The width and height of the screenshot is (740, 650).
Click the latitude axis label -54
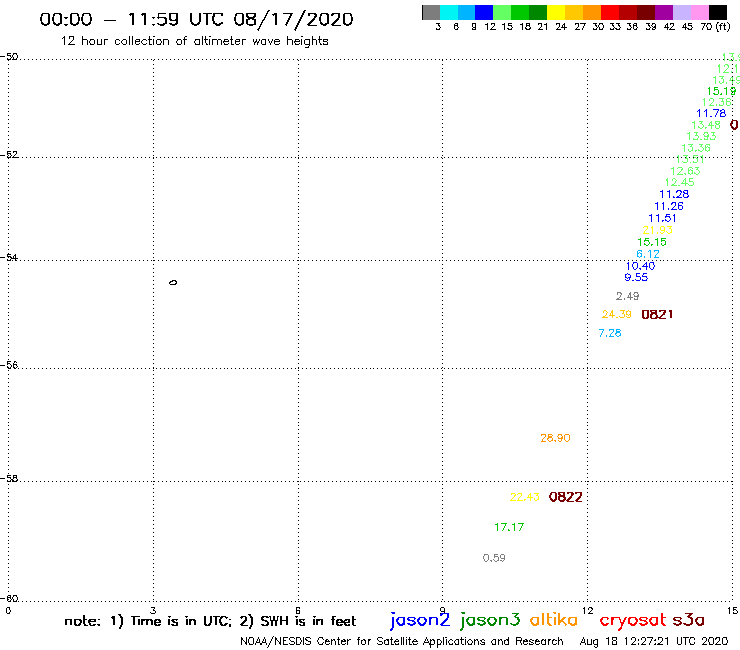(9, 257)
